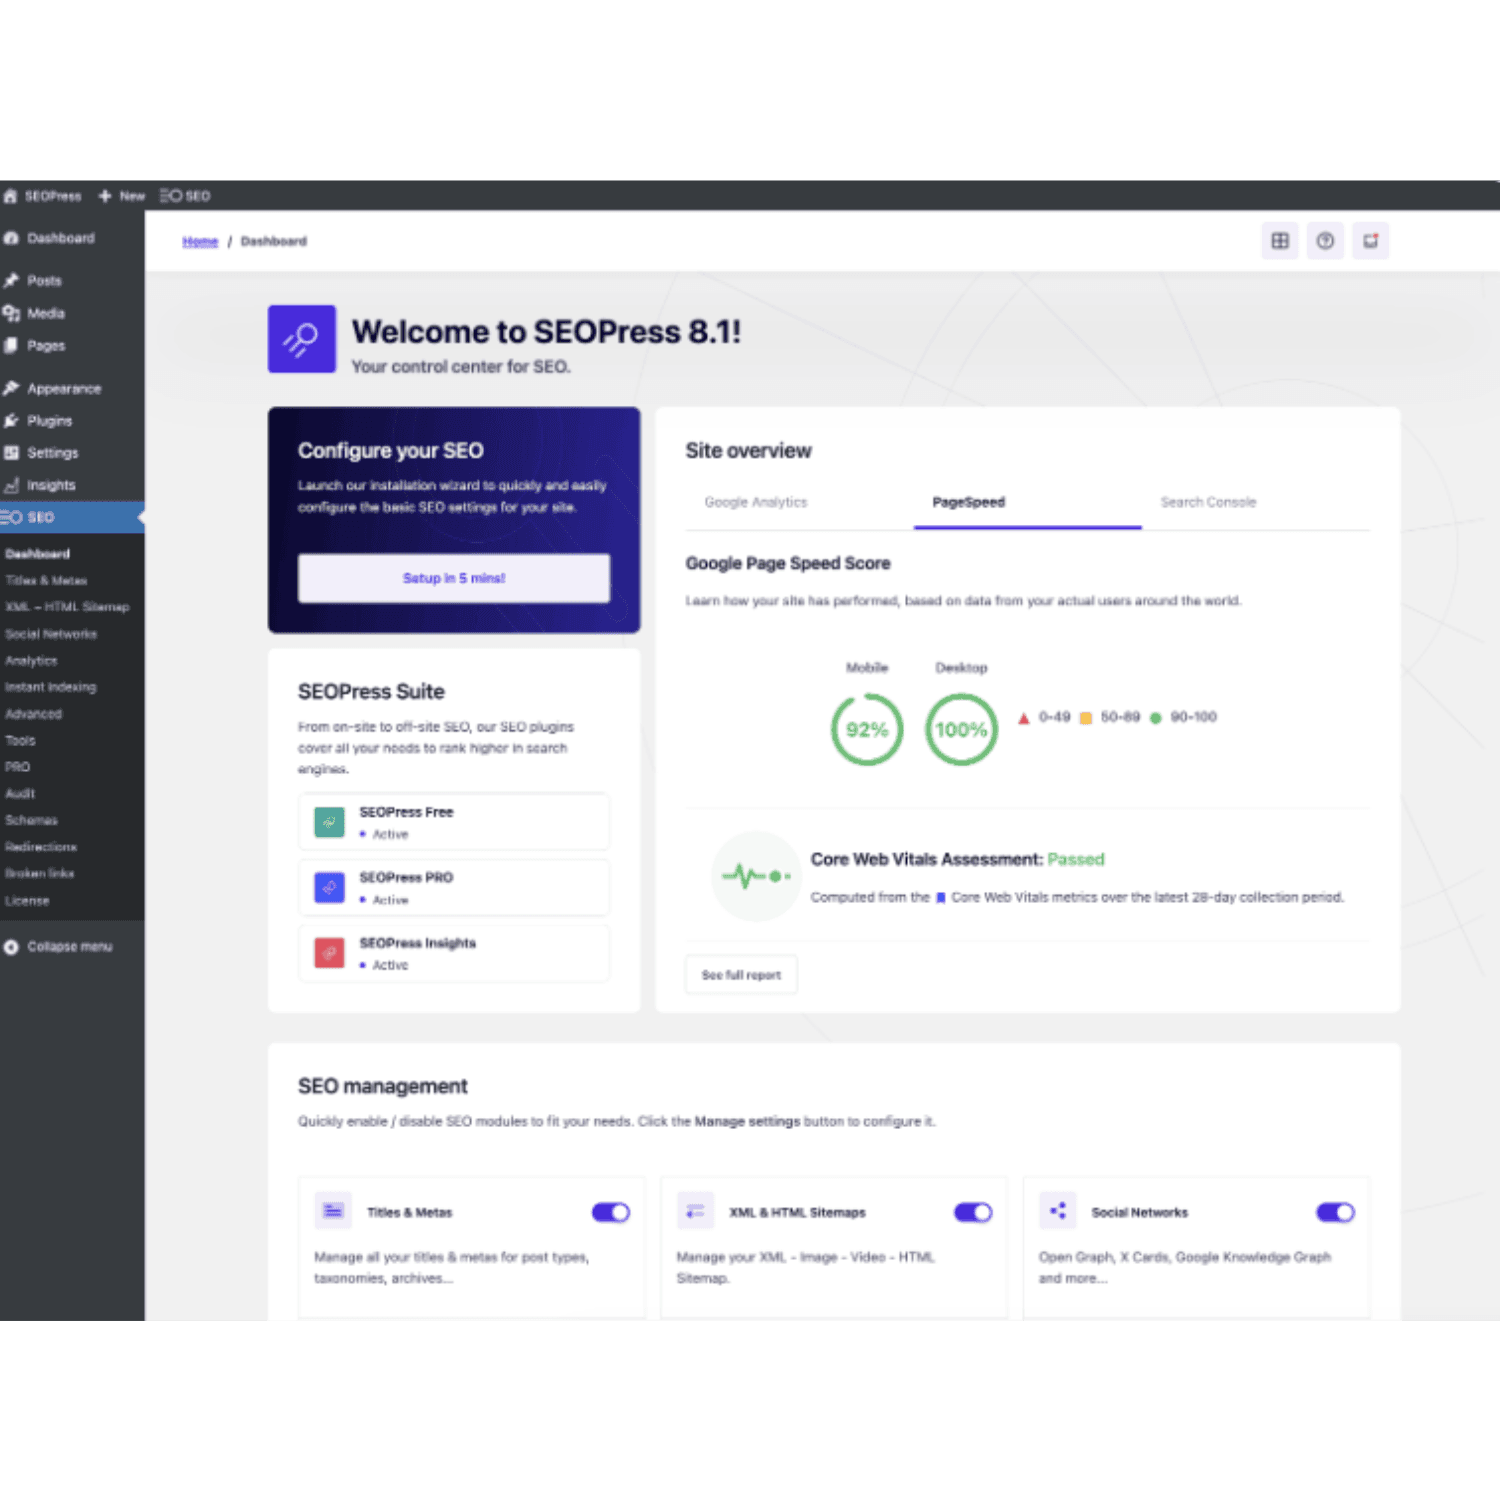
Task: Click the Mobile 92% score ring
Action: click(866, 730)
